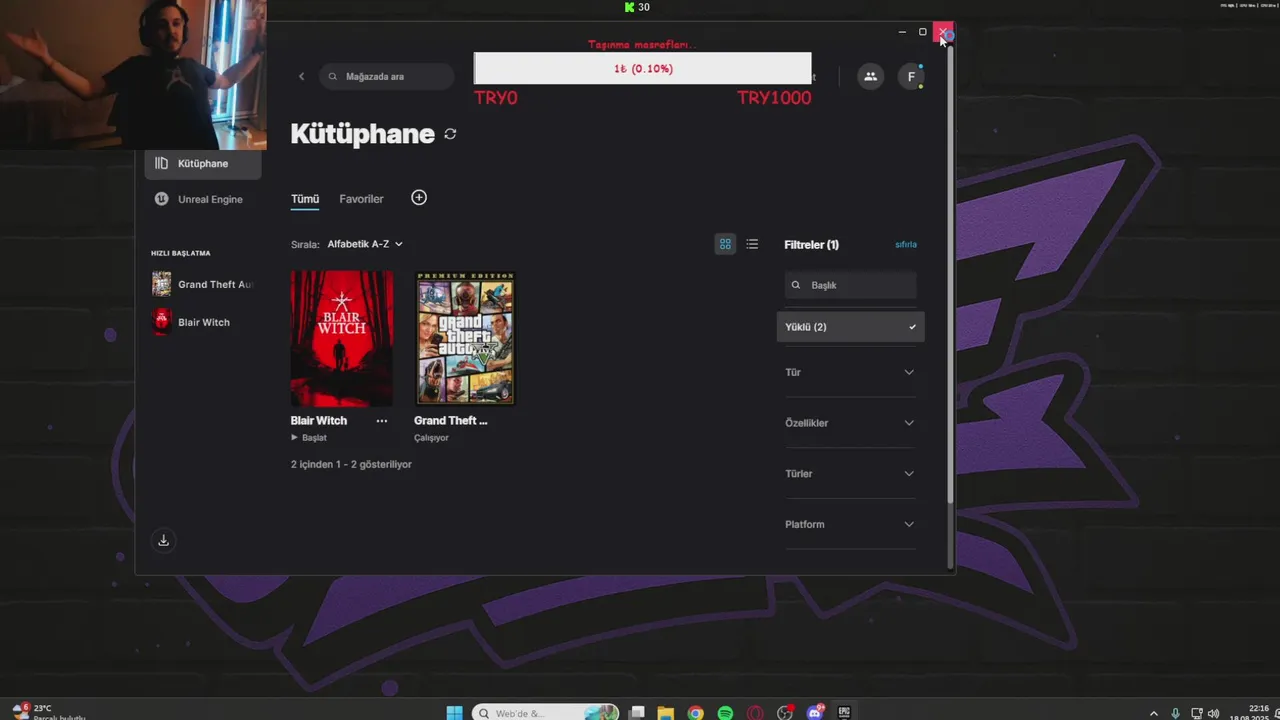1280x720 pixels.
Task: Show hidden system tray icons
Action: click(1154, 713)
